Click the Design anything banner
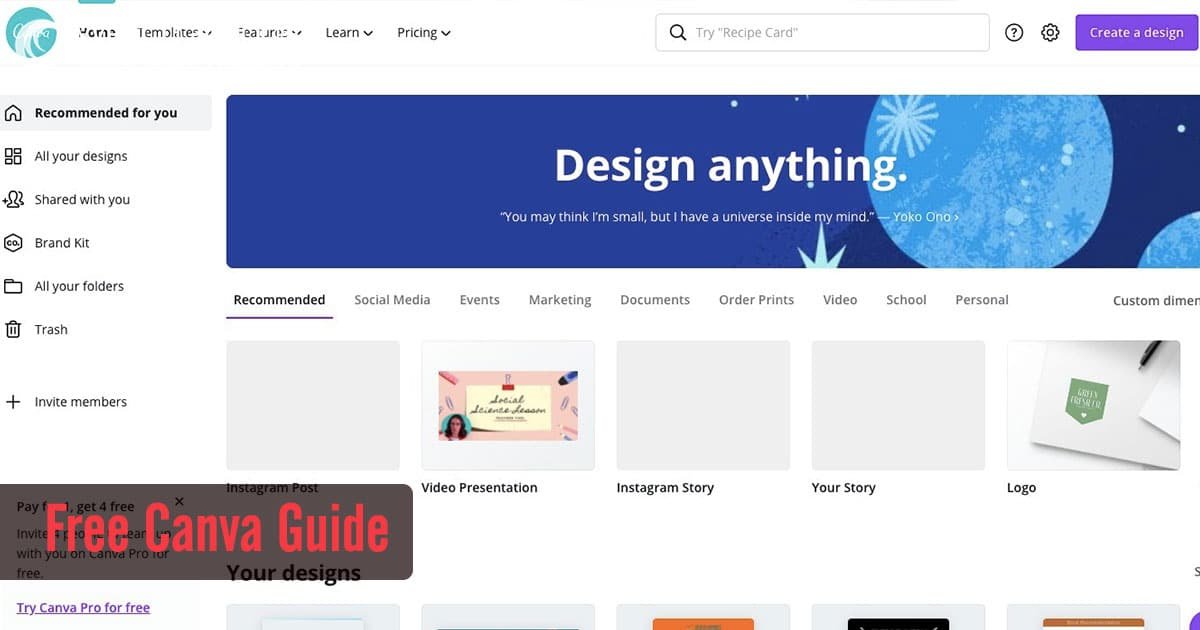Image resolution: width=1200 pixels, height=630 pixels. [x=713, y=181]
